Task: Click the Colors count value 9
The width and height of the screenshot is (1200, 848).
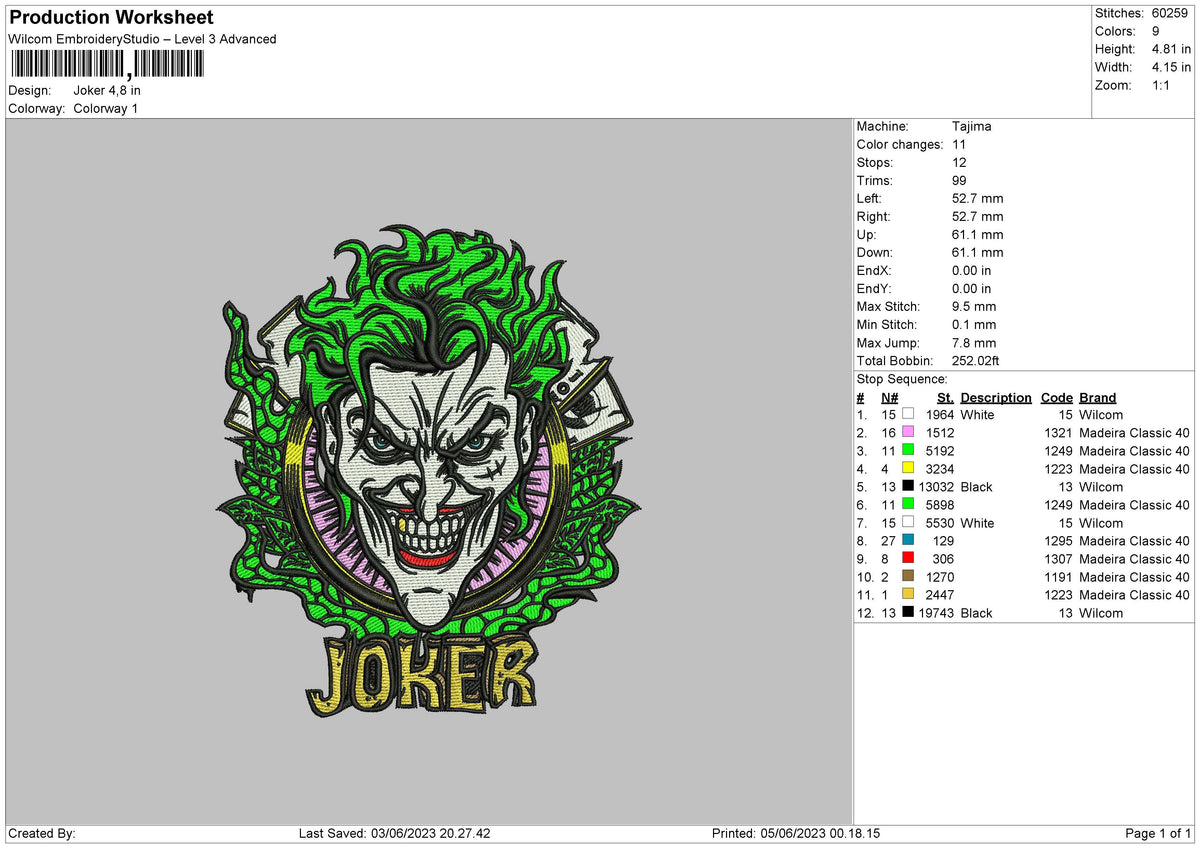Action: (x=1156, y=31)
